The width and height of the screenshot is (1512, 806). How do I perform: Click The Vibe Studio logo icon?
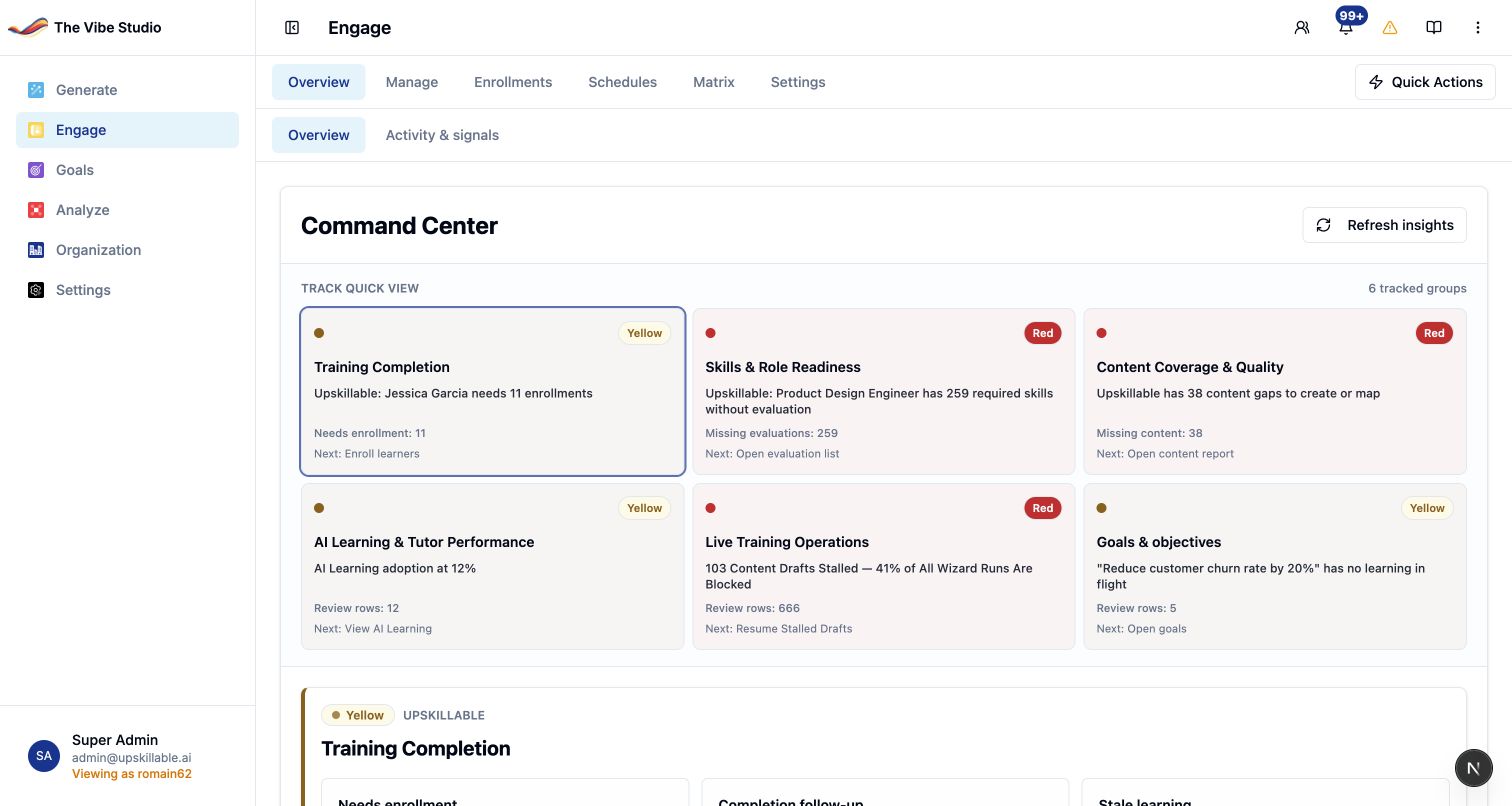27,27
